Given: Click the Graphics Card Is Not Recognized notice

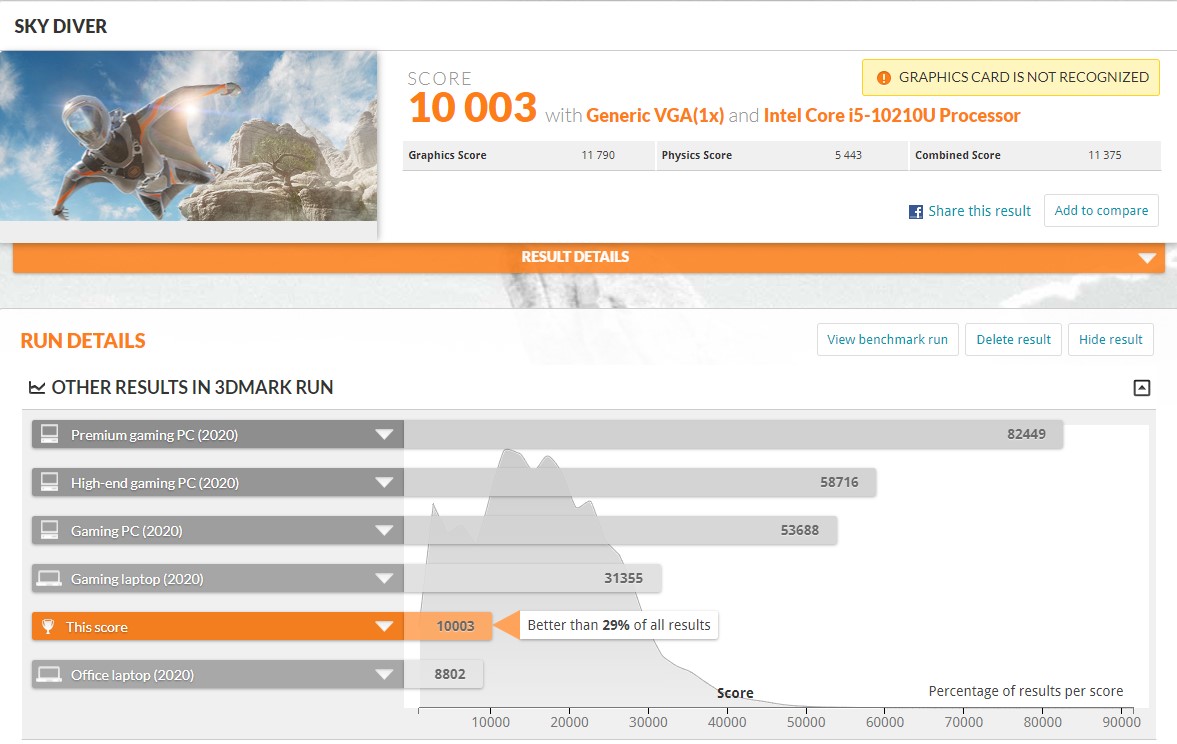Looking at the screenshot, I should tap(1010, 77).
